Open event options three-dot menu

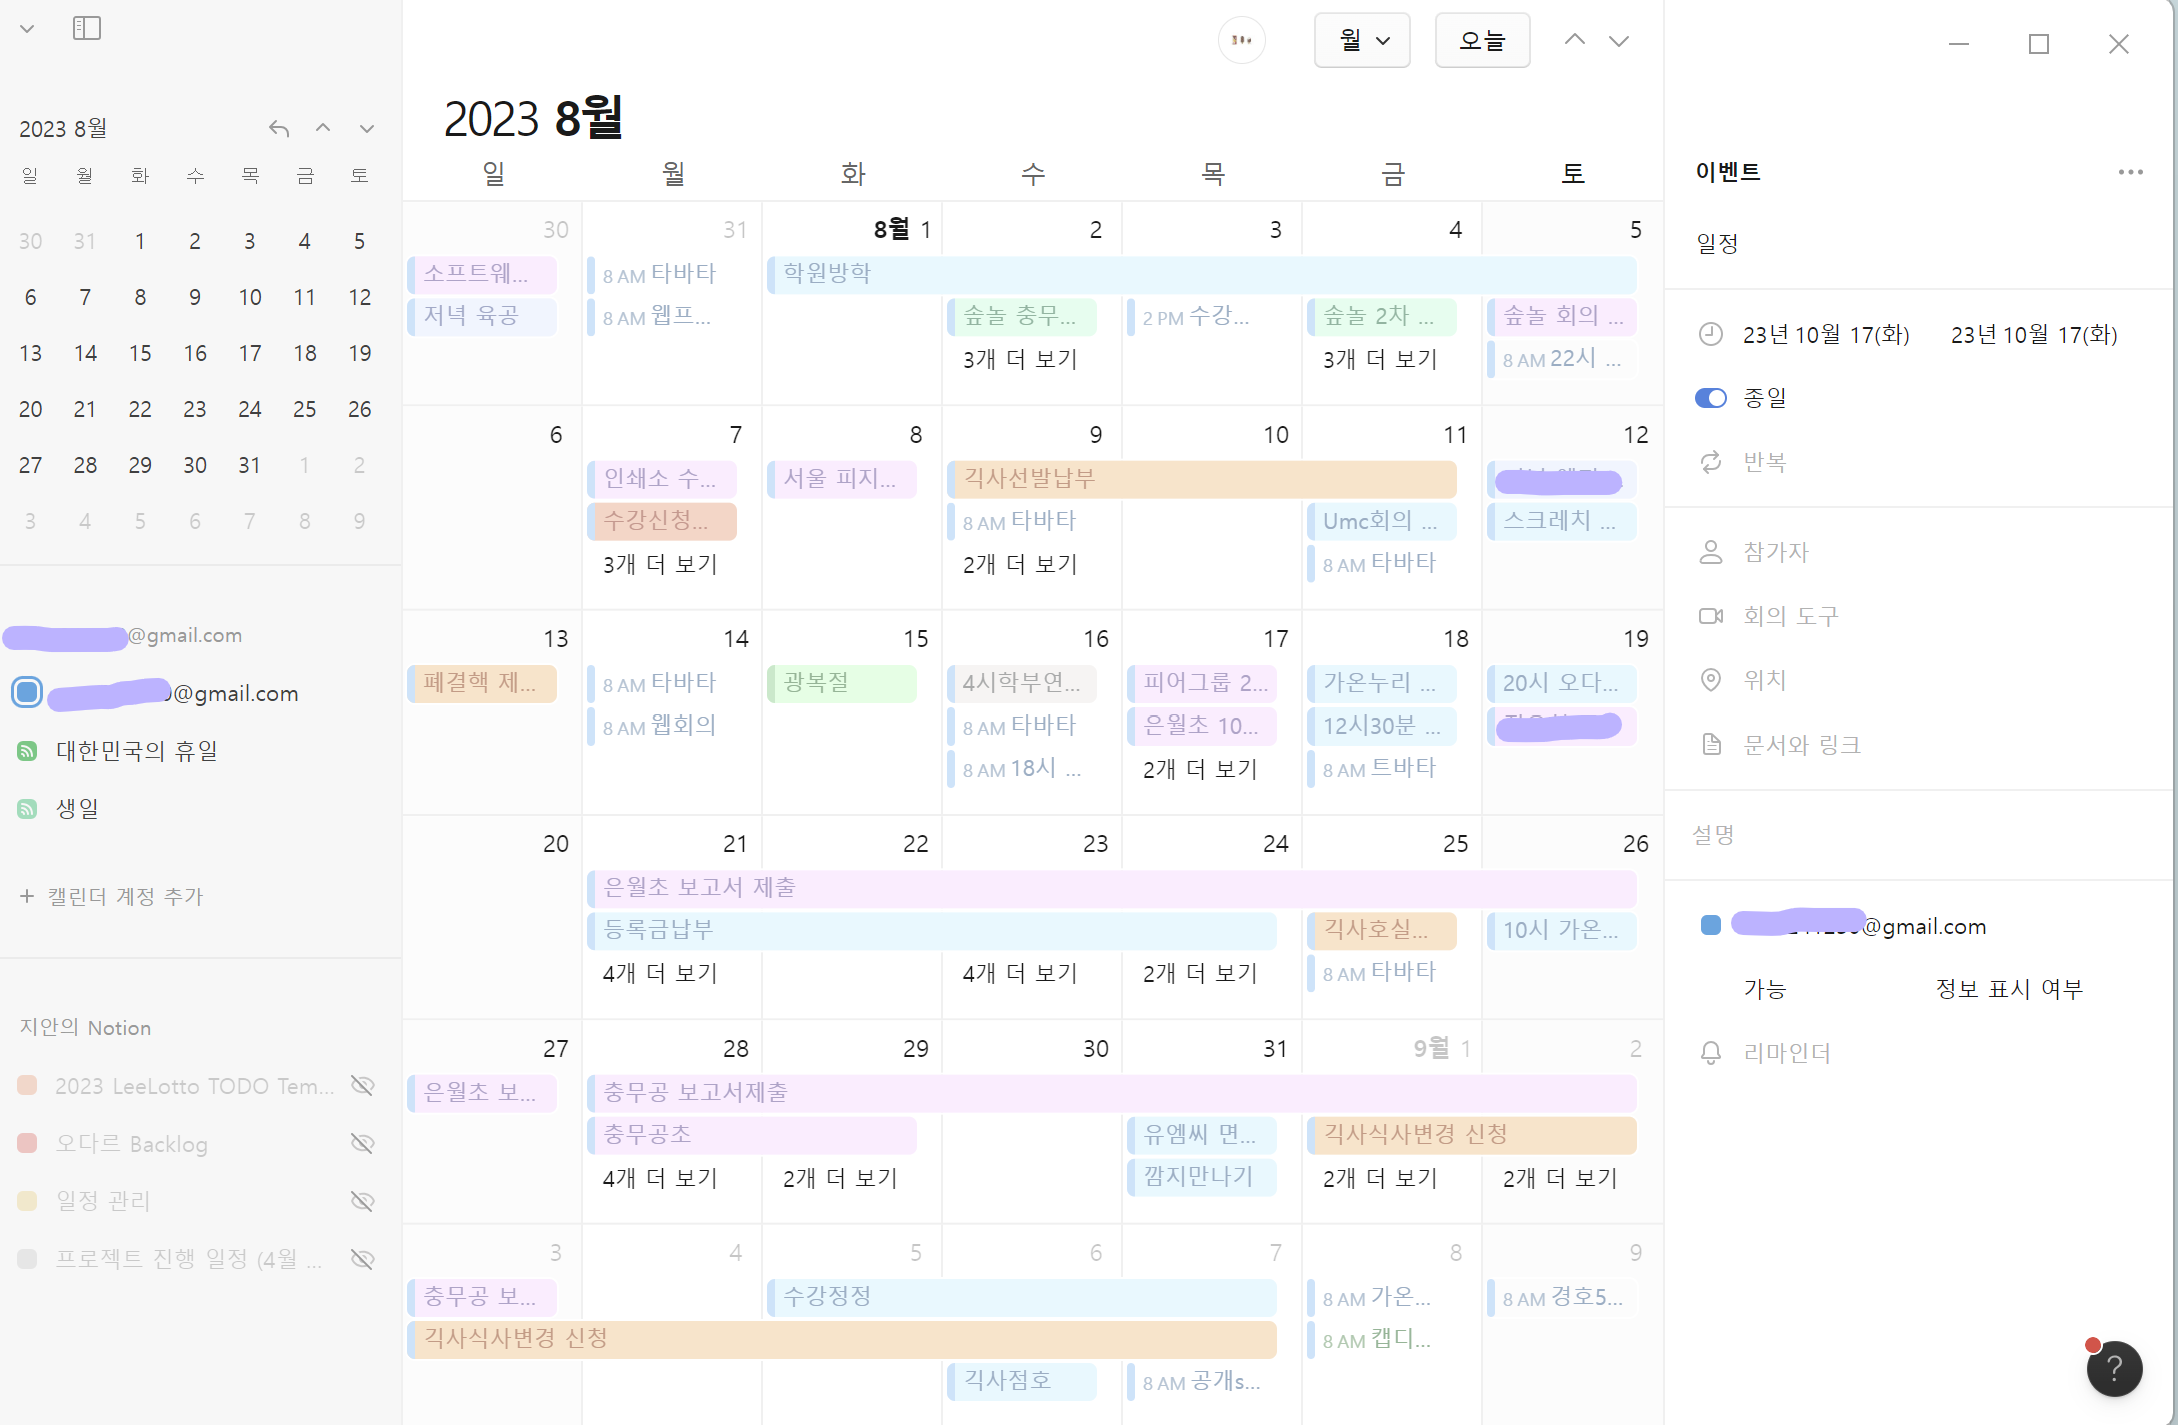[x=2130, y=172]
